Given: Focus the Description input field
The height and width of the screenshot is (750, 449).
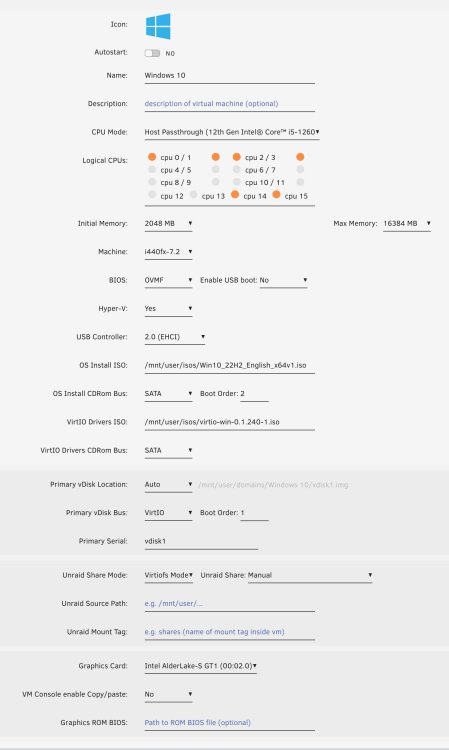Looking at the screenshot, I should [230, 104].
